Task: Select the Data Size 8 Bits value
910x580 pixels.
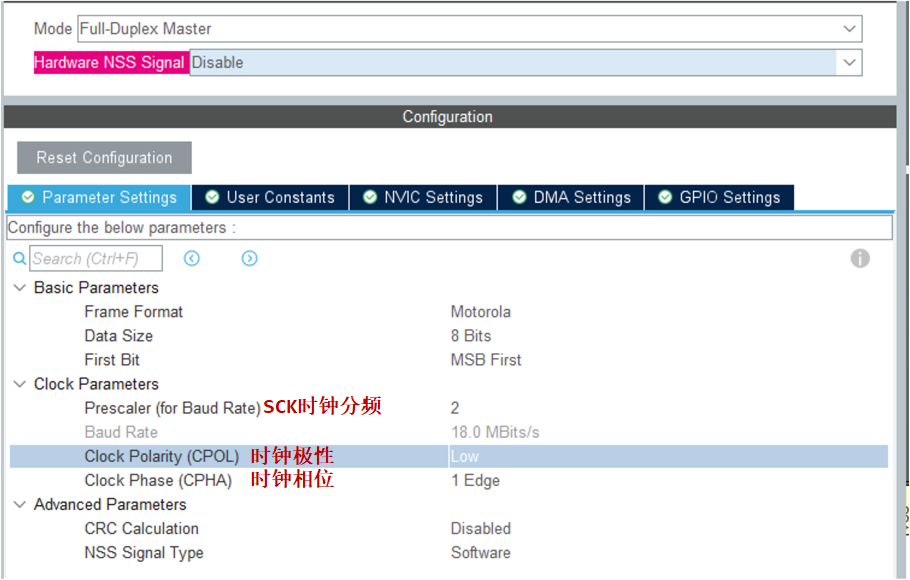Action: pos(471,336)
